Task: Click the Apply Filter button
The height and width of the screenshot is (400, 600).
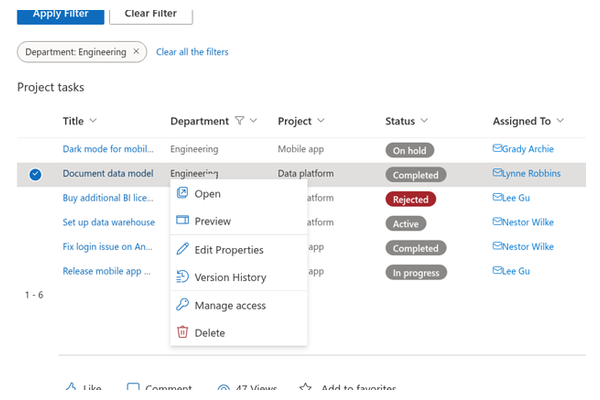Action: click(x=60, y=15)
